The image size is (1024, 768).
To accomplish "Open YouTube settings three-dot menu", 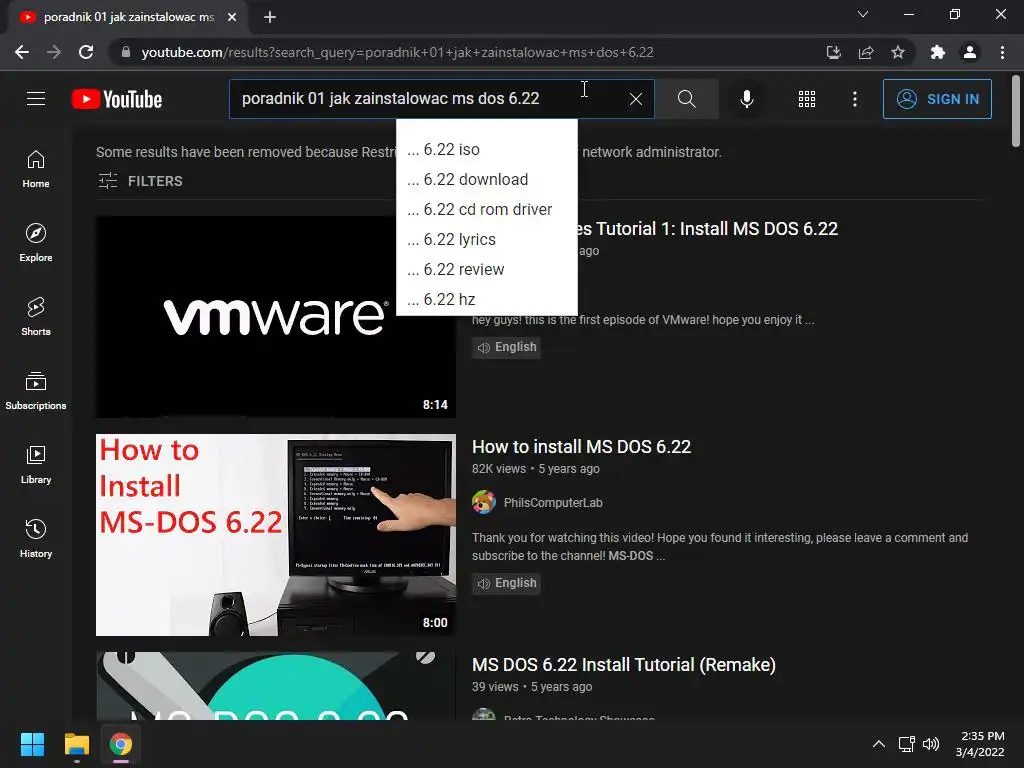I will coord(855,99).
